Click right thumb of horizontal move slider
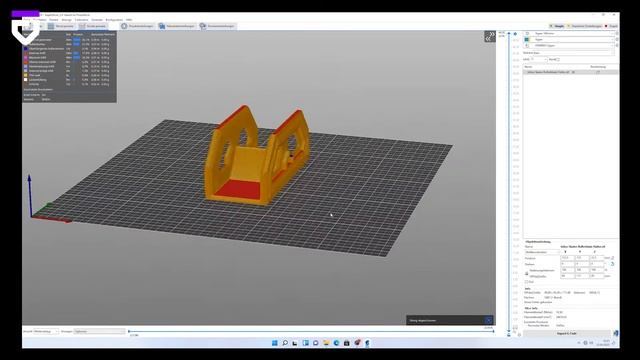Image resolution: width=640 pixels, height=360 pixels. (x=493, y=331)
